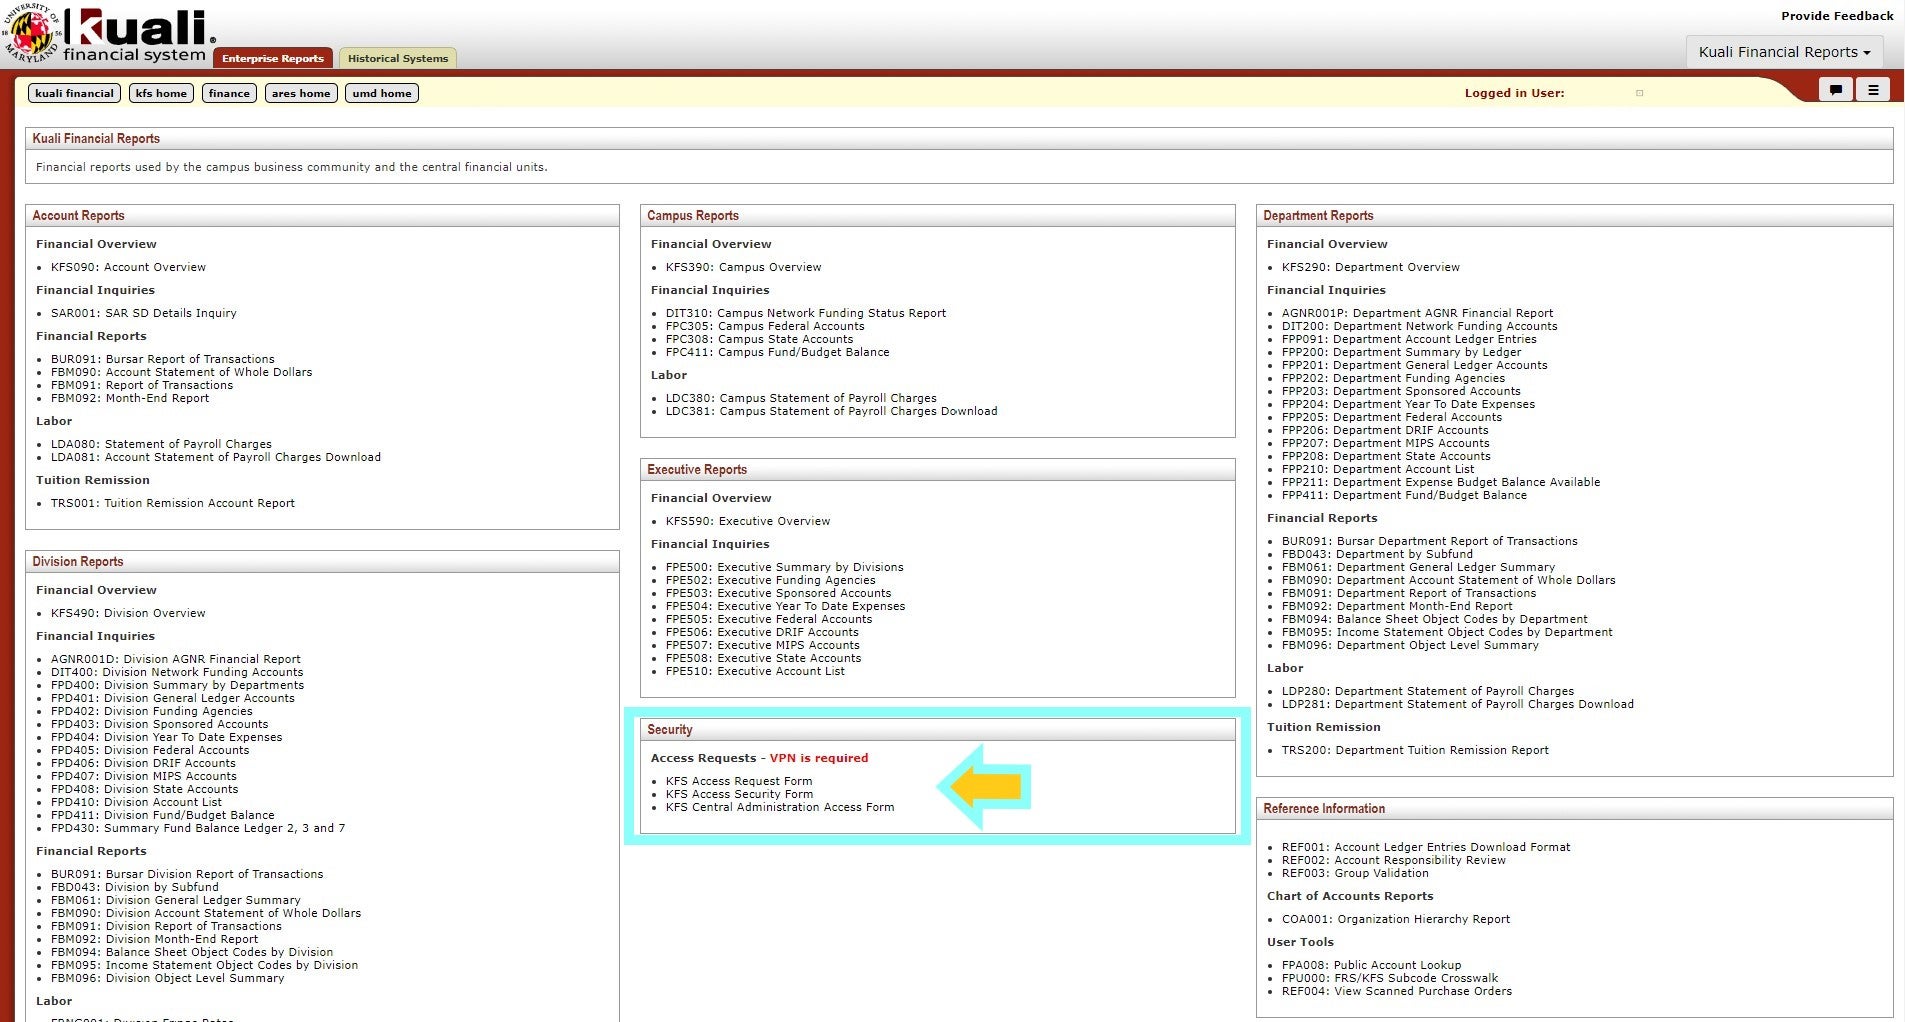The image size is (1905, 1022).
Task: Open the hamburger menu icon
Action: (1874, 89)
